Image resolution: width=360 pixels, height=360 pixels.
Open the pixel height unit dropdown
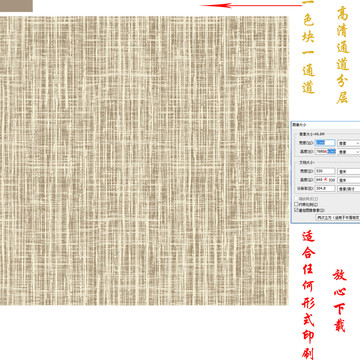(349, 152)
